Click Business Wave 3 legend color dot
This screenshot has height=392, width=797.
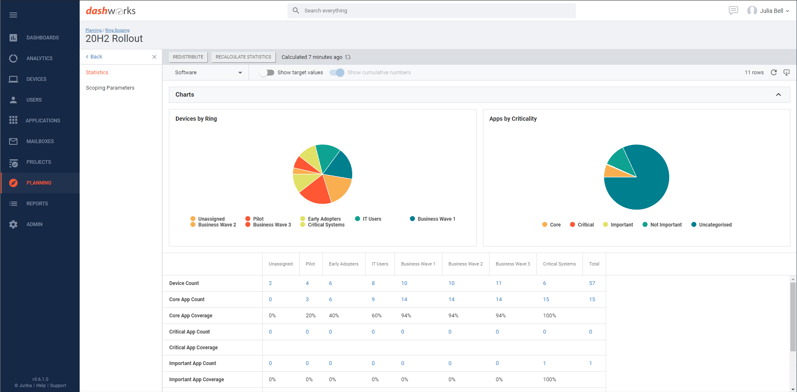[248, 225]
